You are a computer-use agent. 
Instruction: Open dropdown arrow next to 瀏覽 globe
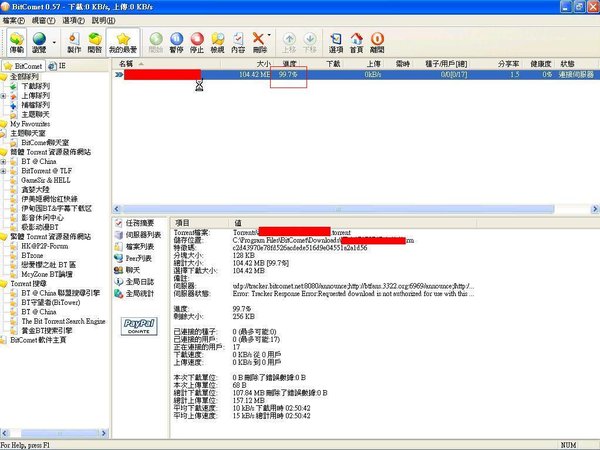(x=54, y=42)
